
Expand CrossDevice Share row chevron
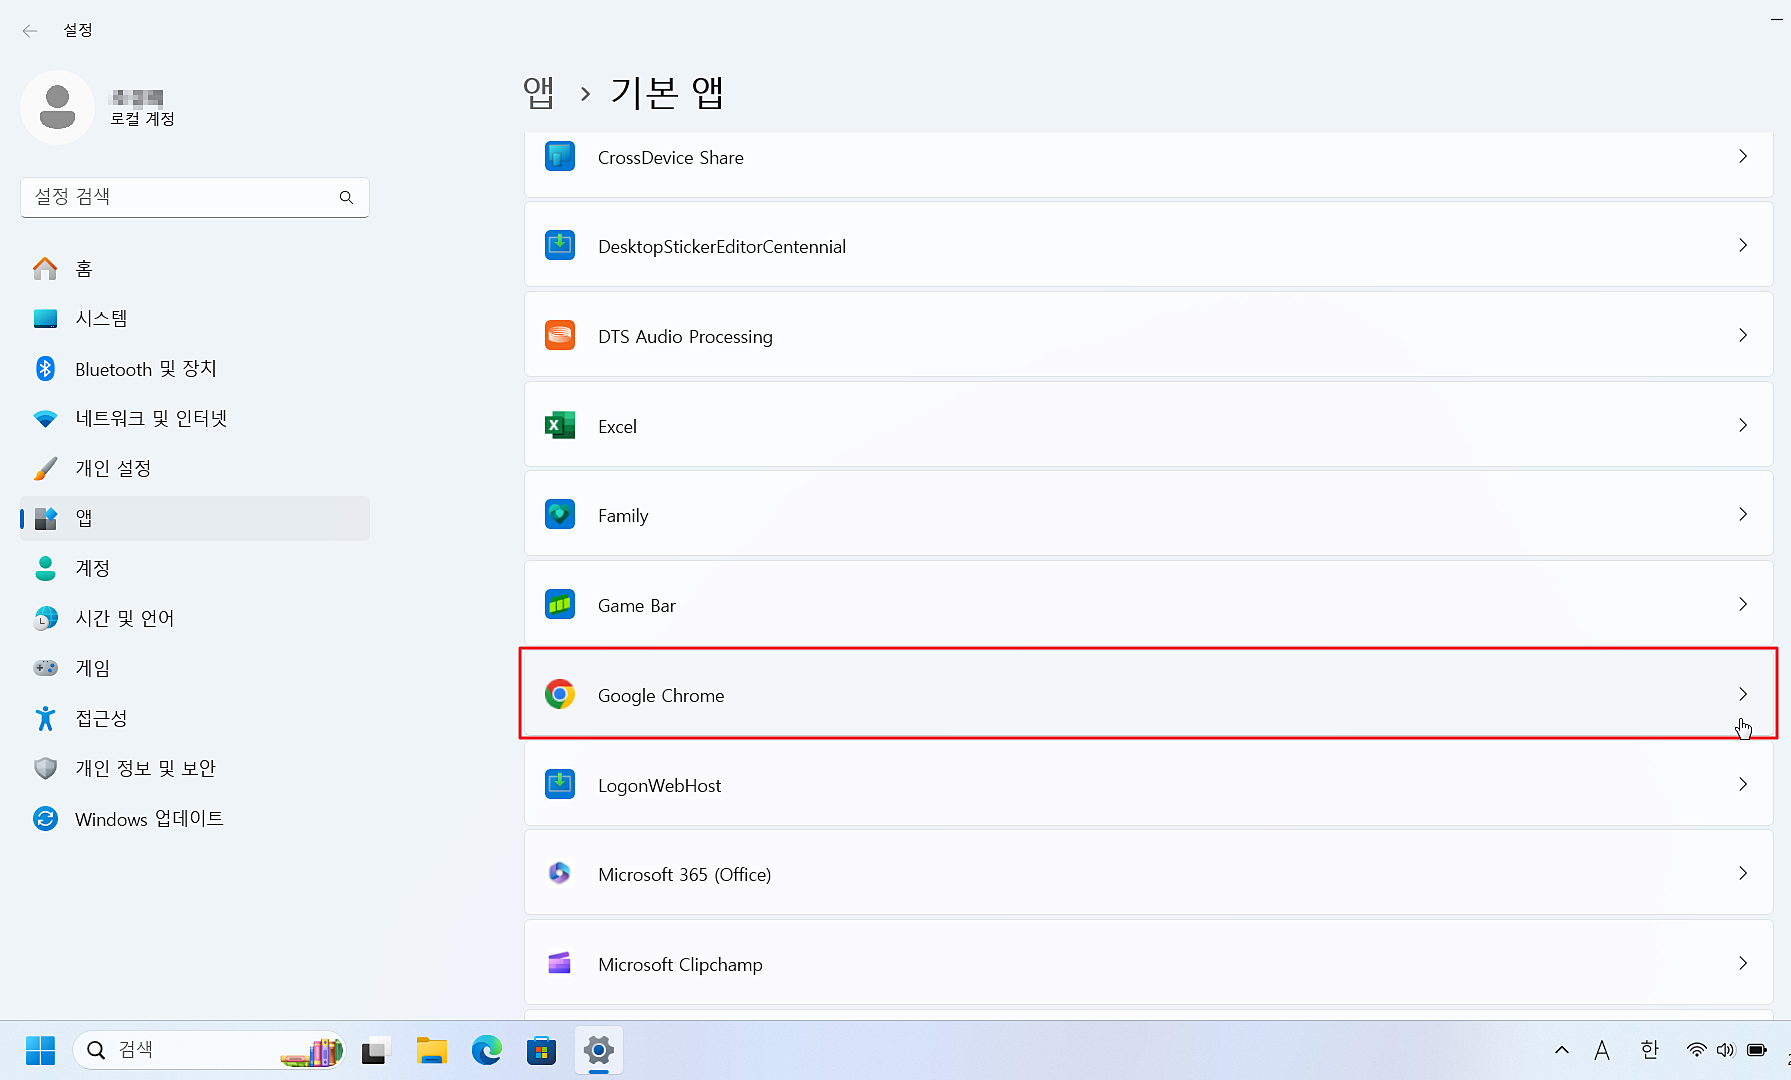point(1743,157)
